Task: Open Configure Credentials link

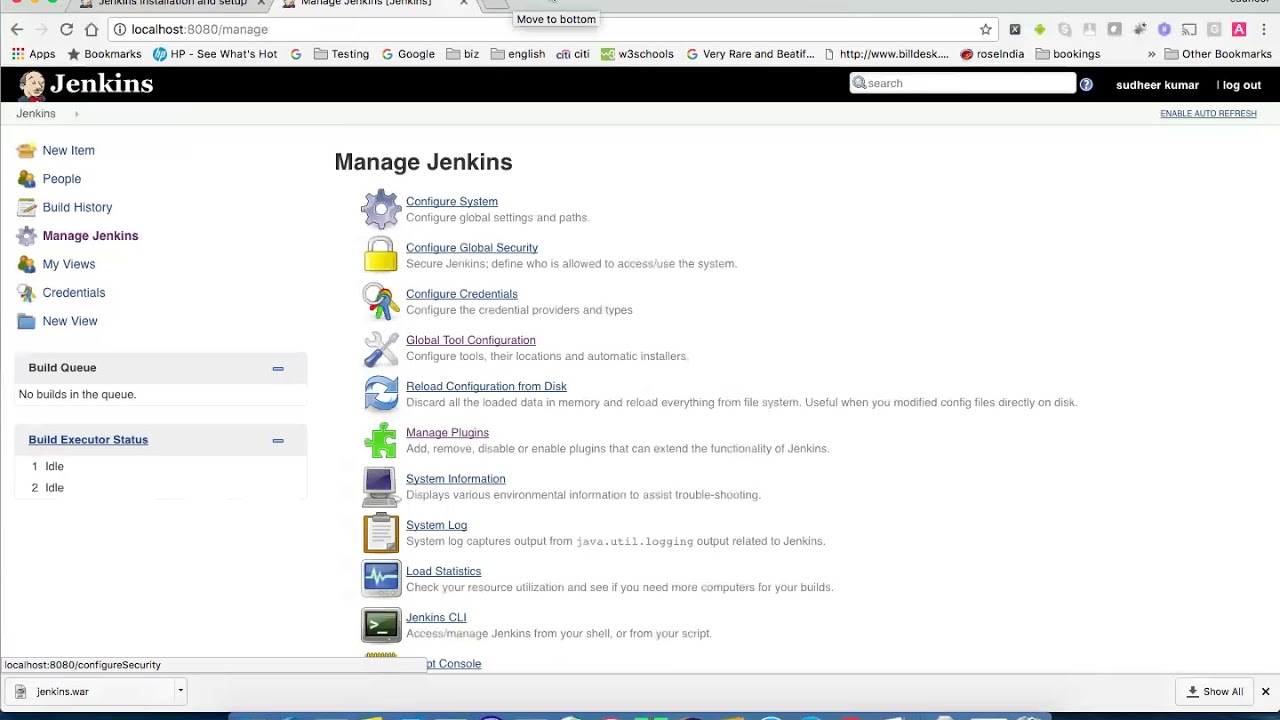Action: [461, 294]
